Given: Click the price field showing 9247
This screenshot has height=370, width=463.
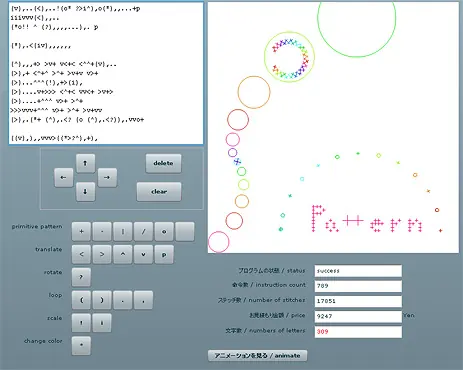Looking at the screenshot, I should (x=358, y=316).
